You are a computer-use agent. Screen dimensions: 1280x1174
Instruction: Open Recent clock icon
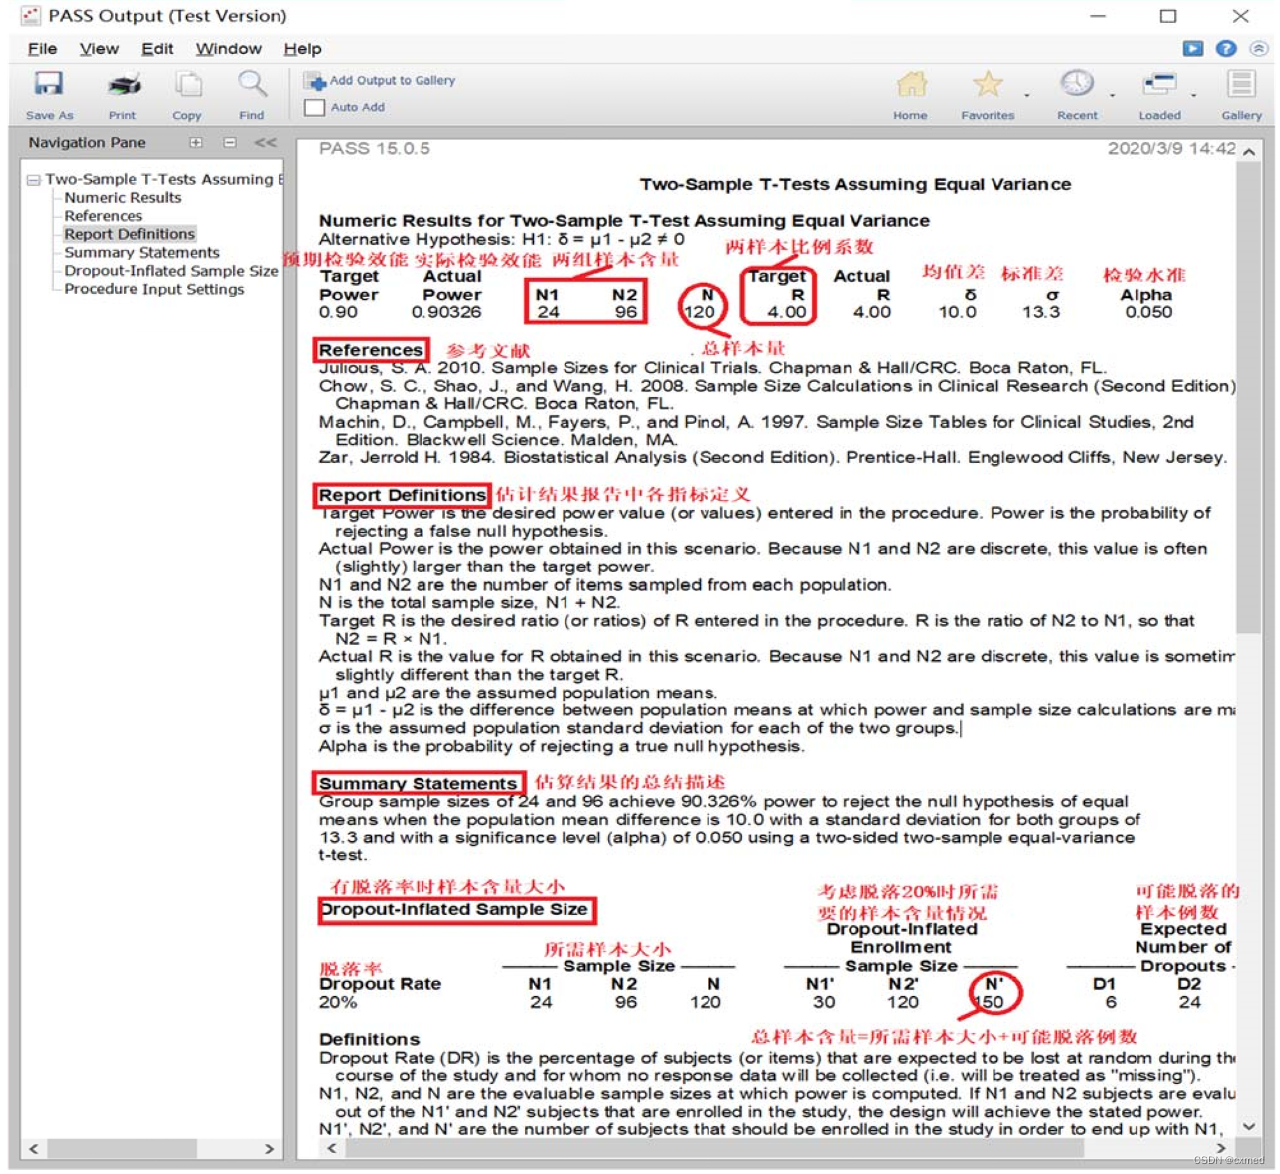click(1077, 84)
